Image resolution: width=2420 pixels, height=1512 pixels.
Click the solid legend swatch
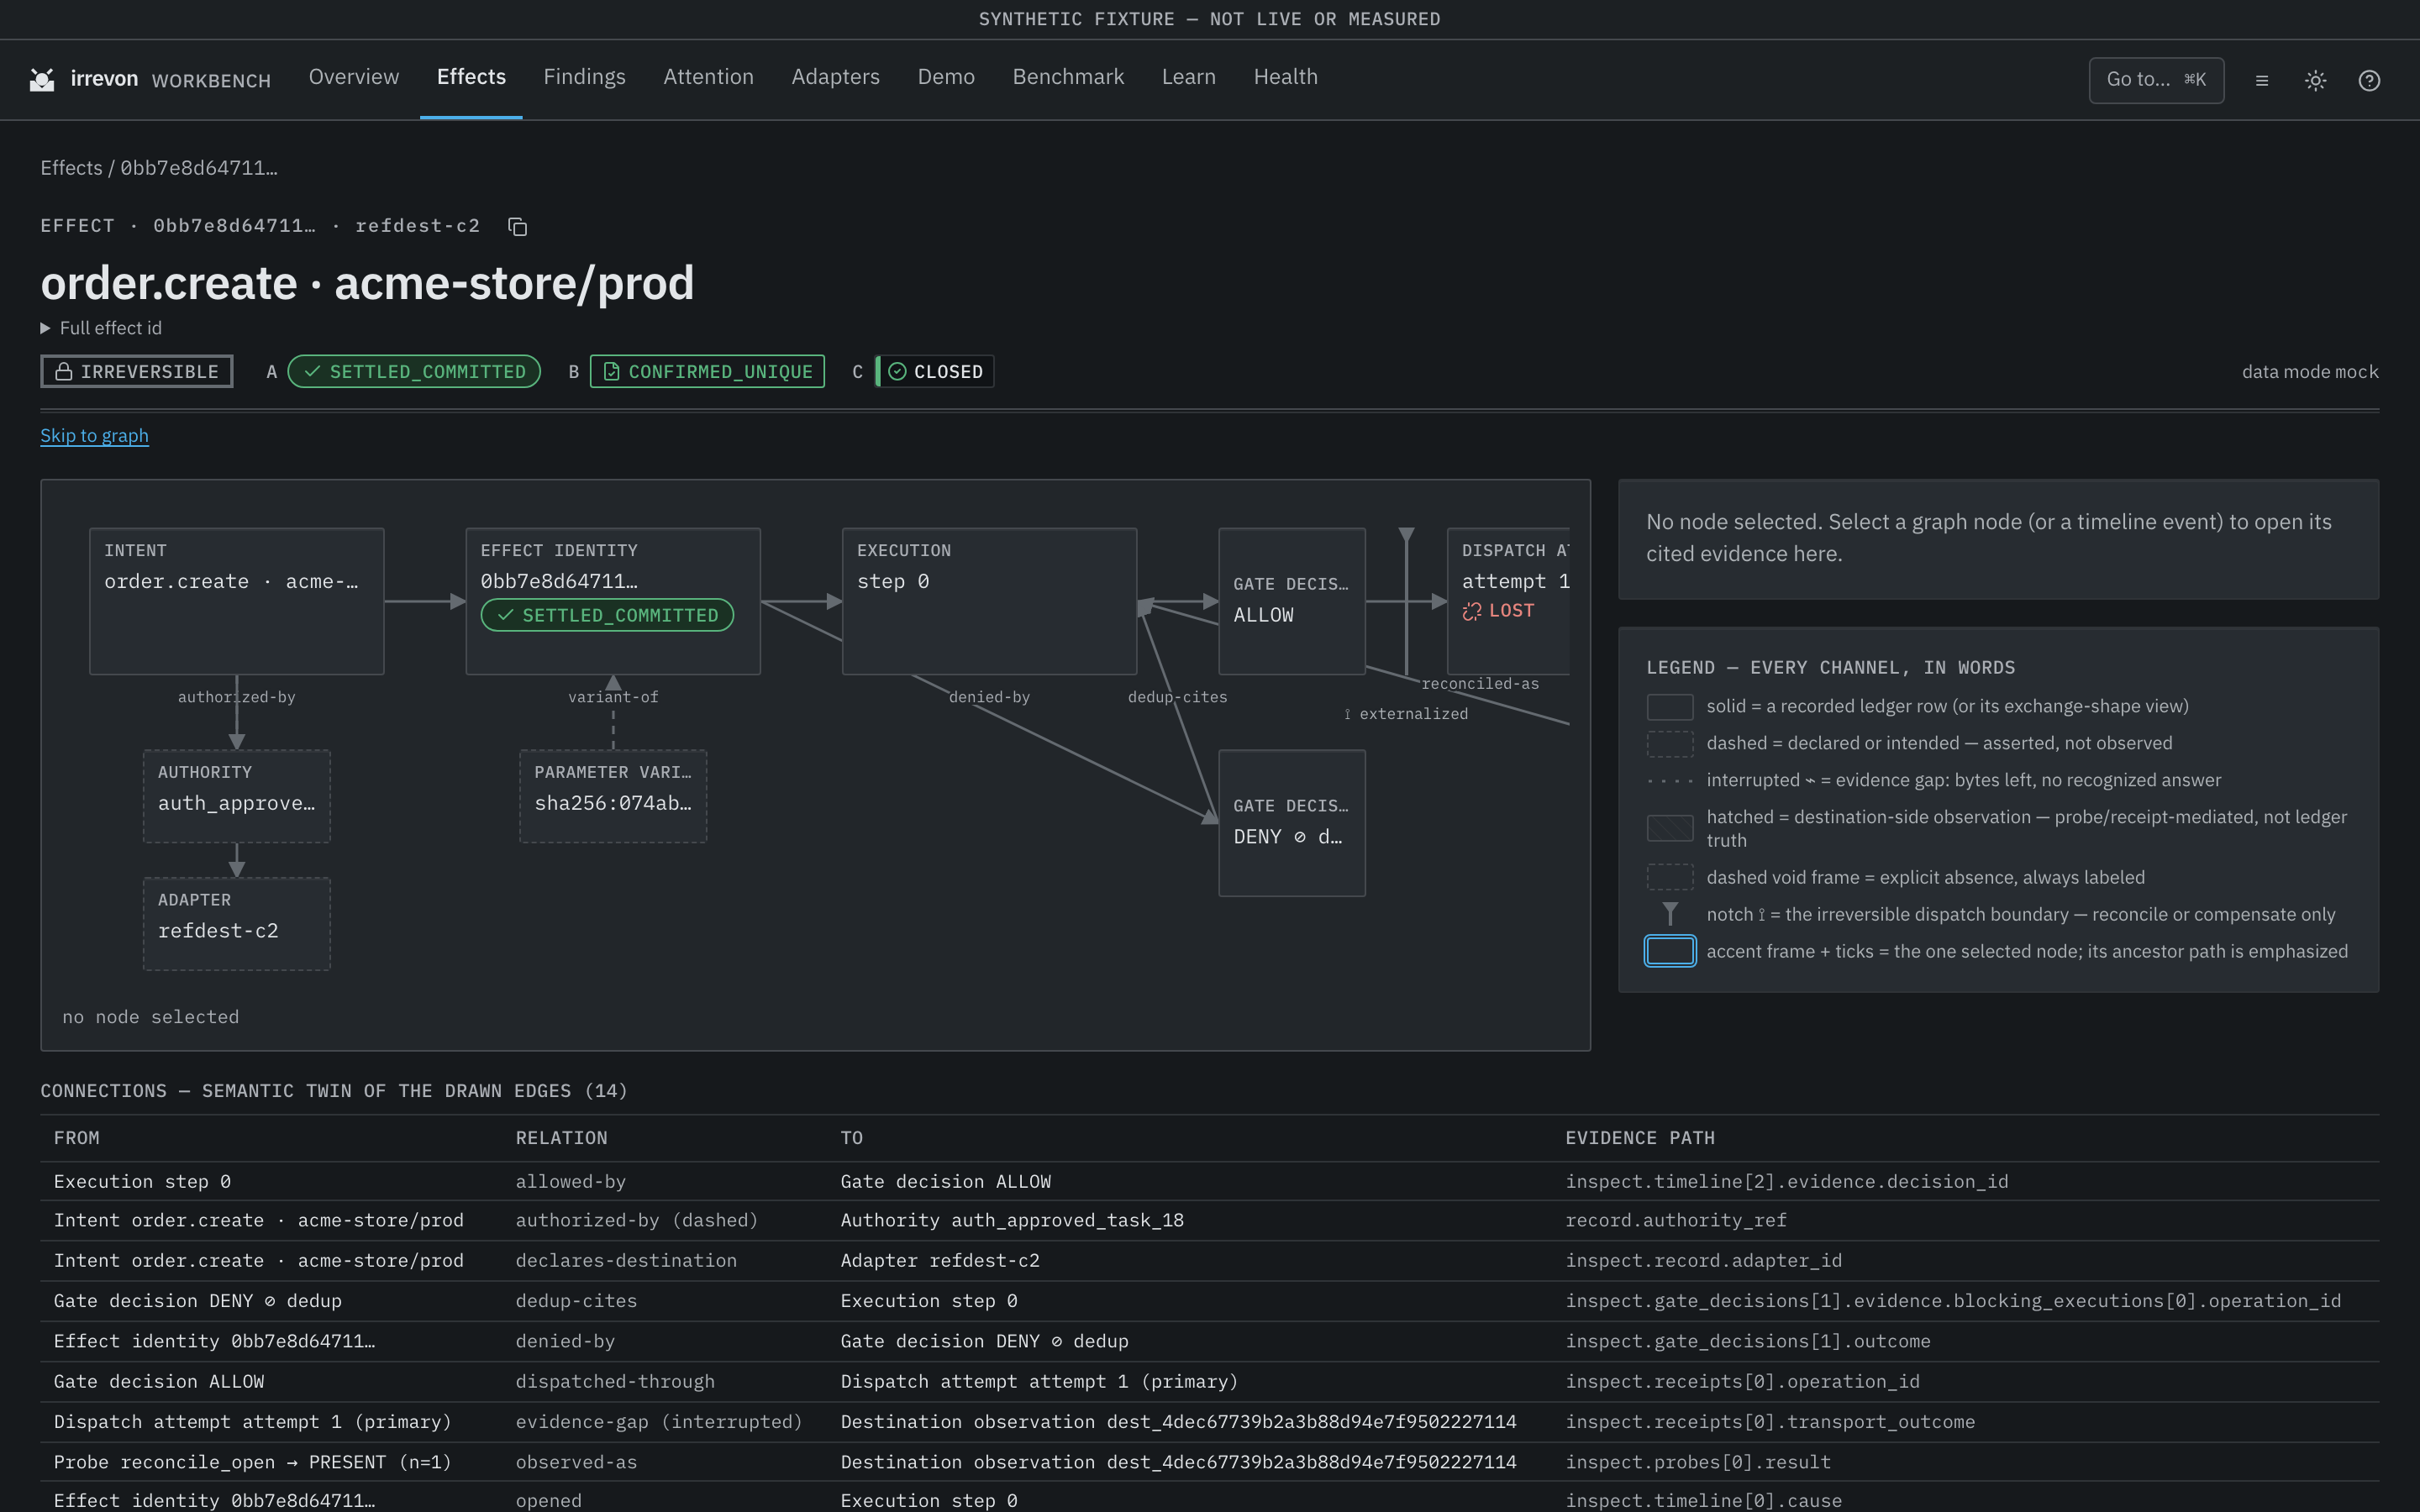pyautogui.click(x=1670, y=707)
